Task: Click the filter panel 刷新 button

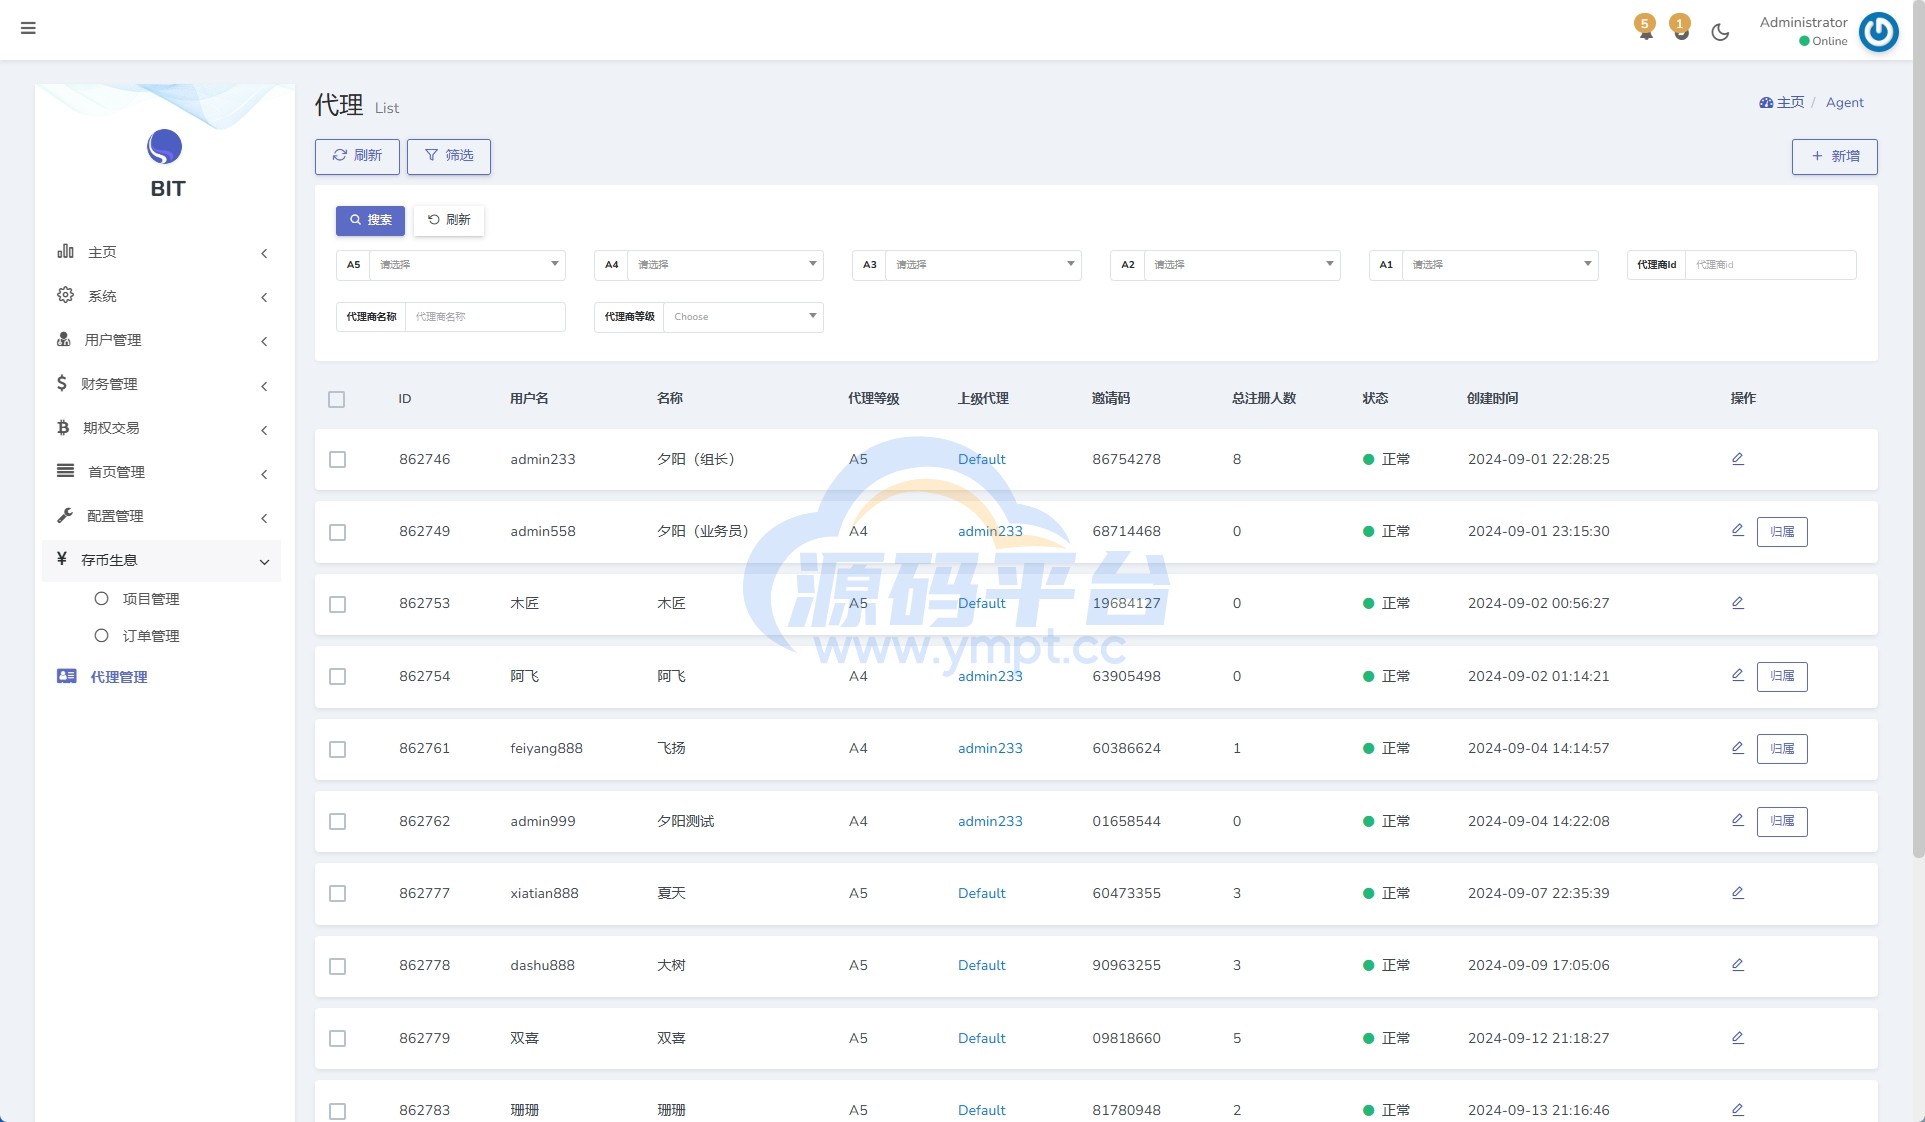Action: point(449,220)
